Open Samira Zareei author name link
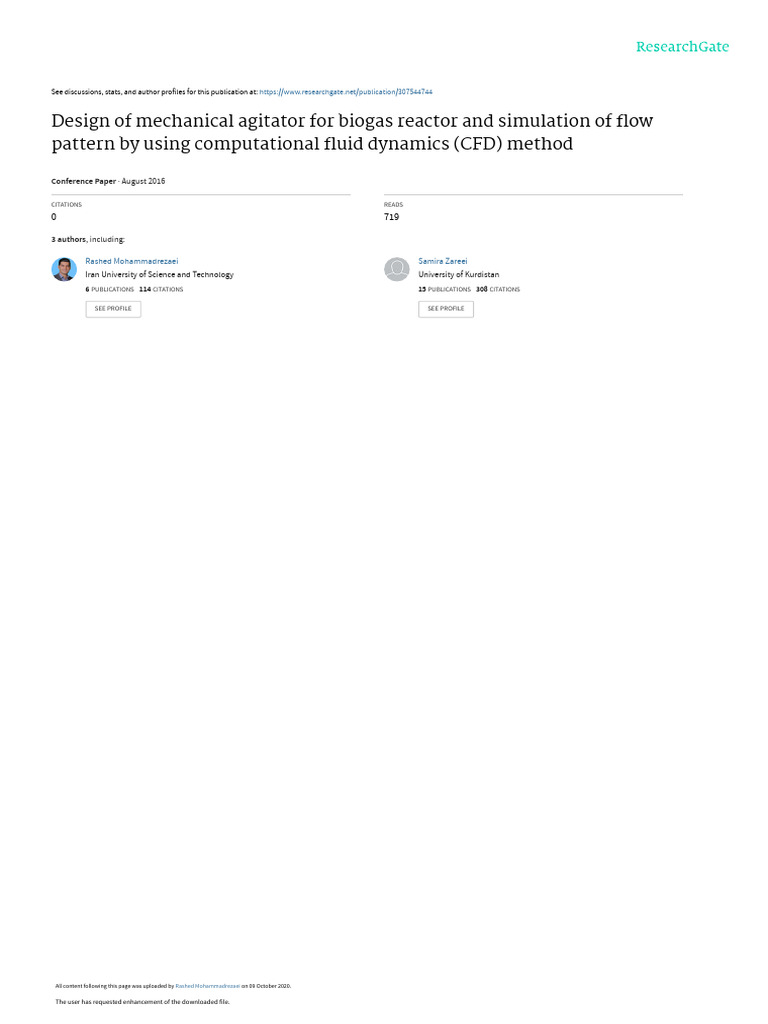768x1024 pixels. (443, 261)
